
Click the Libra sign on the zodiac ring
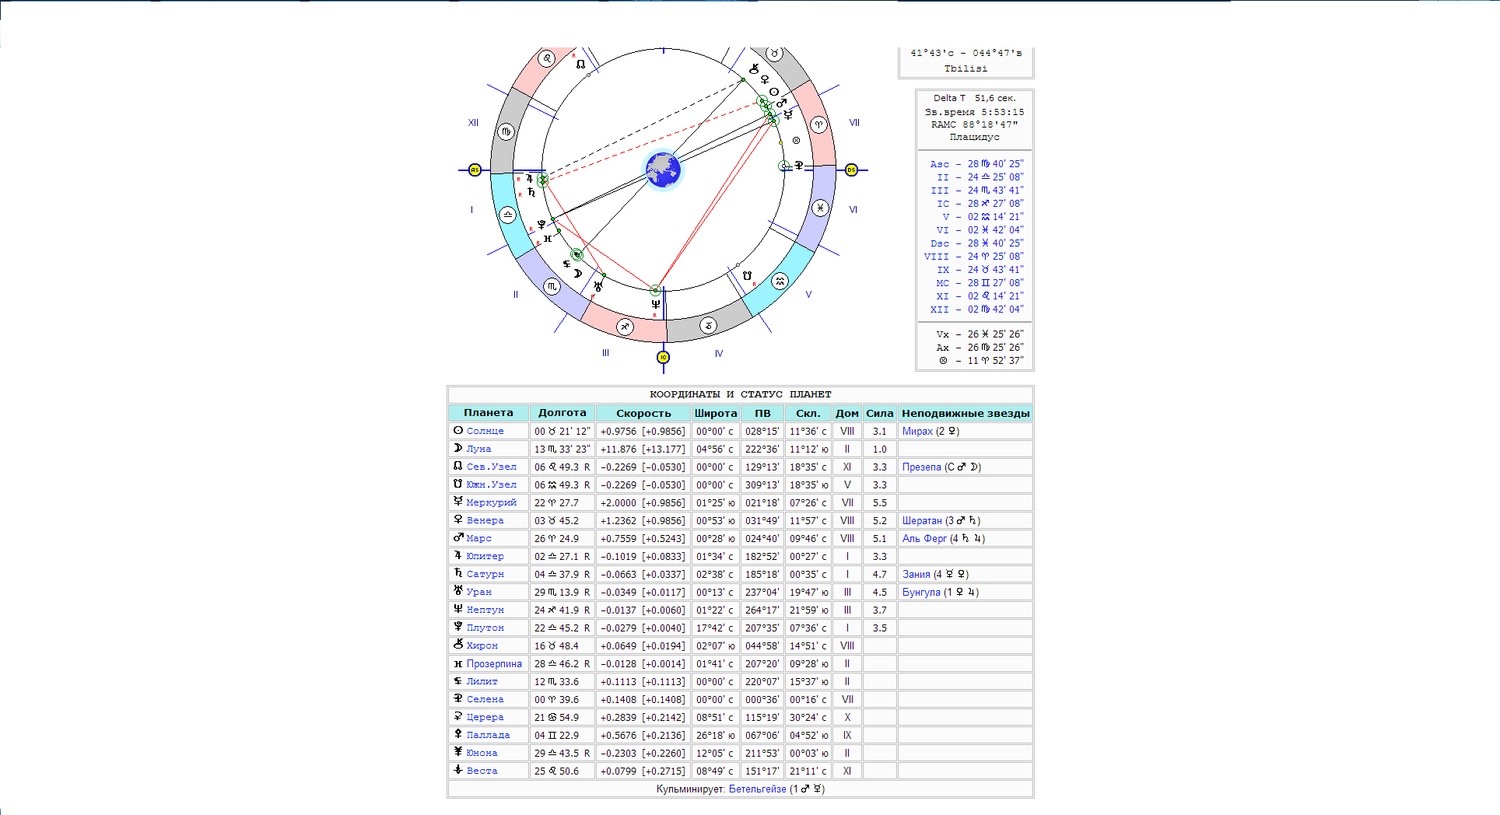[508, 215]
